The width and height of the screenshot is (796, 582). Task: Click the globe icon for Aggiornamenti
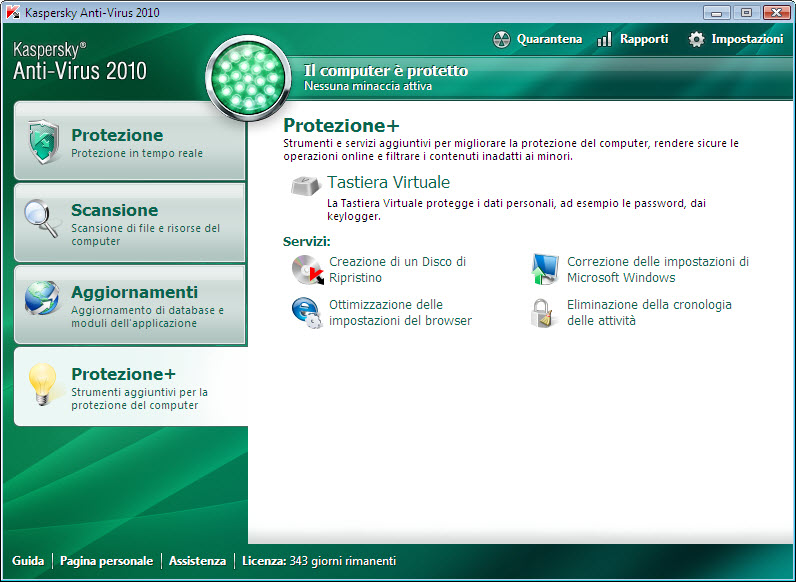[x=42, y=298]
